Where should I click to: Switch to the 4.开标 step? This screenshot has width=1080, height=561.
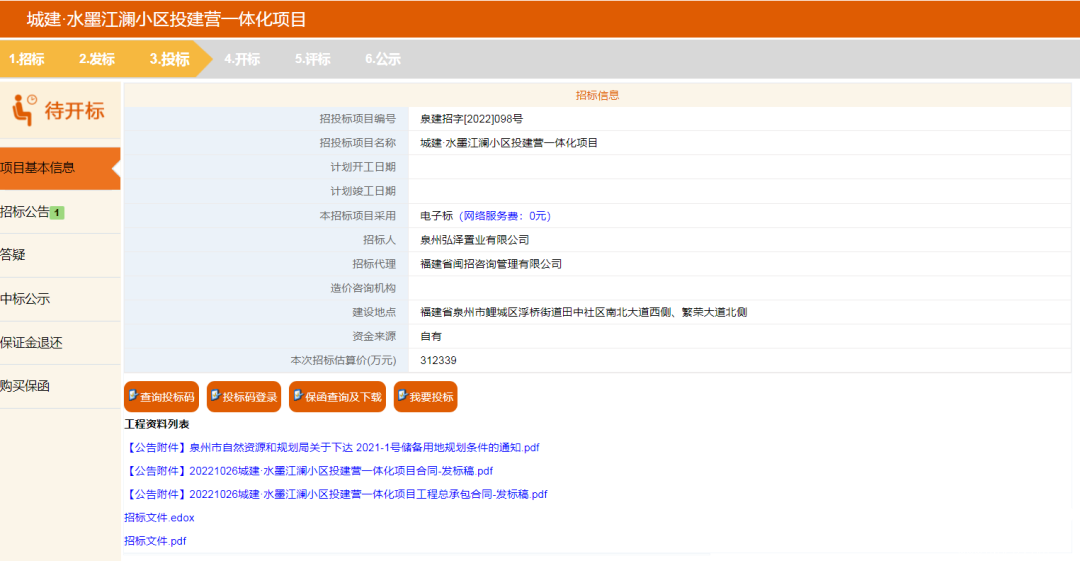[242, 59]
